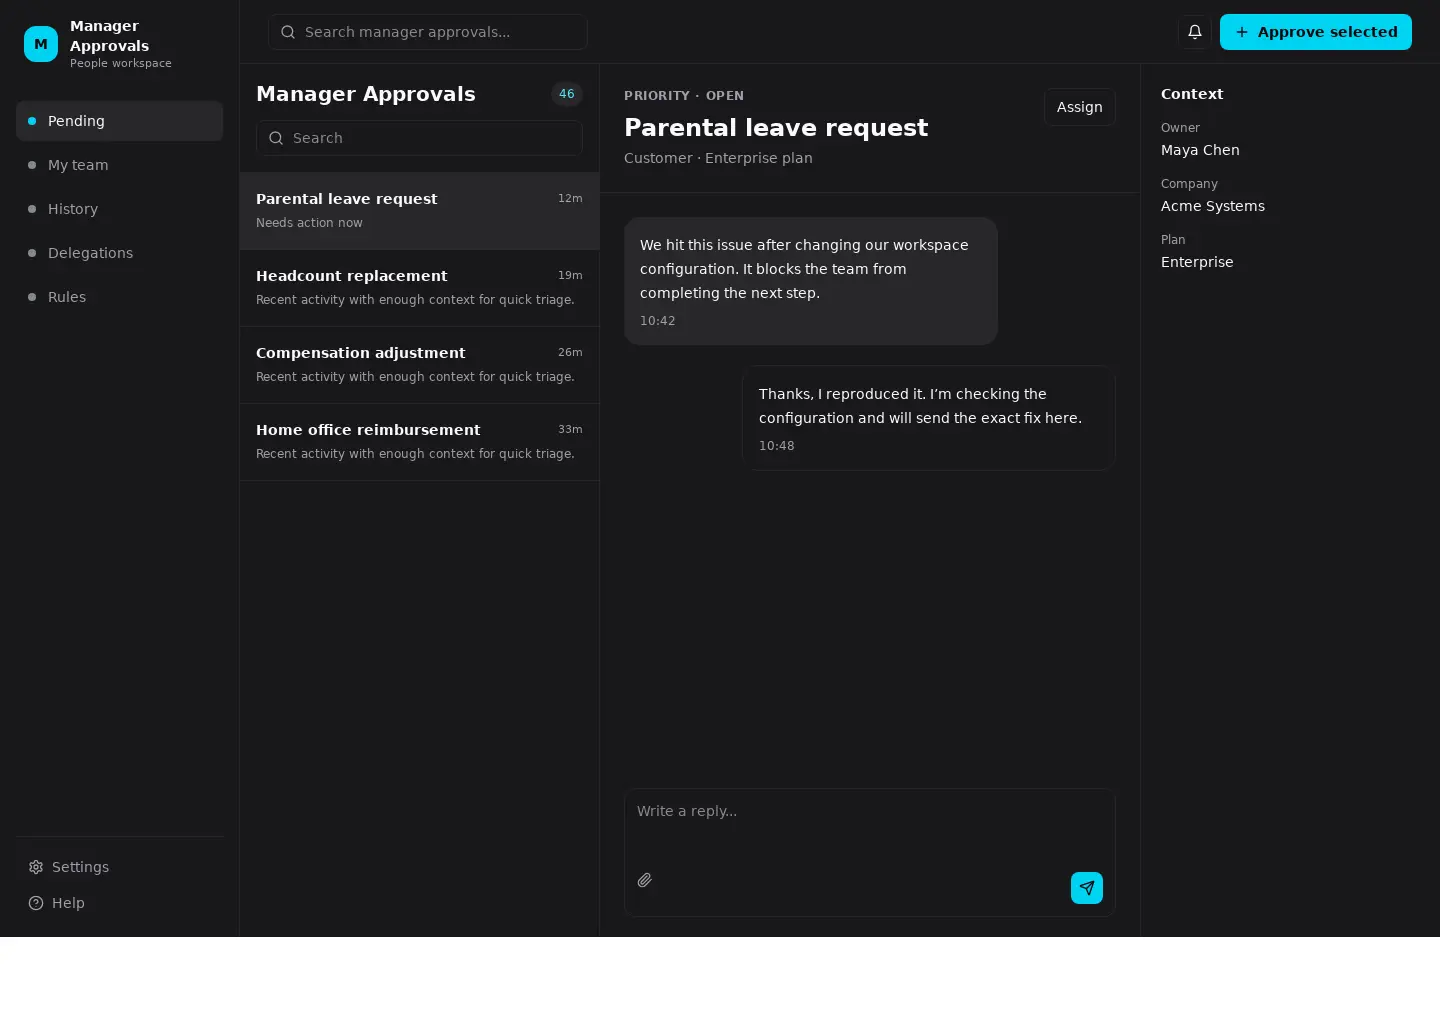Click the Assign button
The height and width of the screenshot is (1024, 1440).
click(1080, 107)
